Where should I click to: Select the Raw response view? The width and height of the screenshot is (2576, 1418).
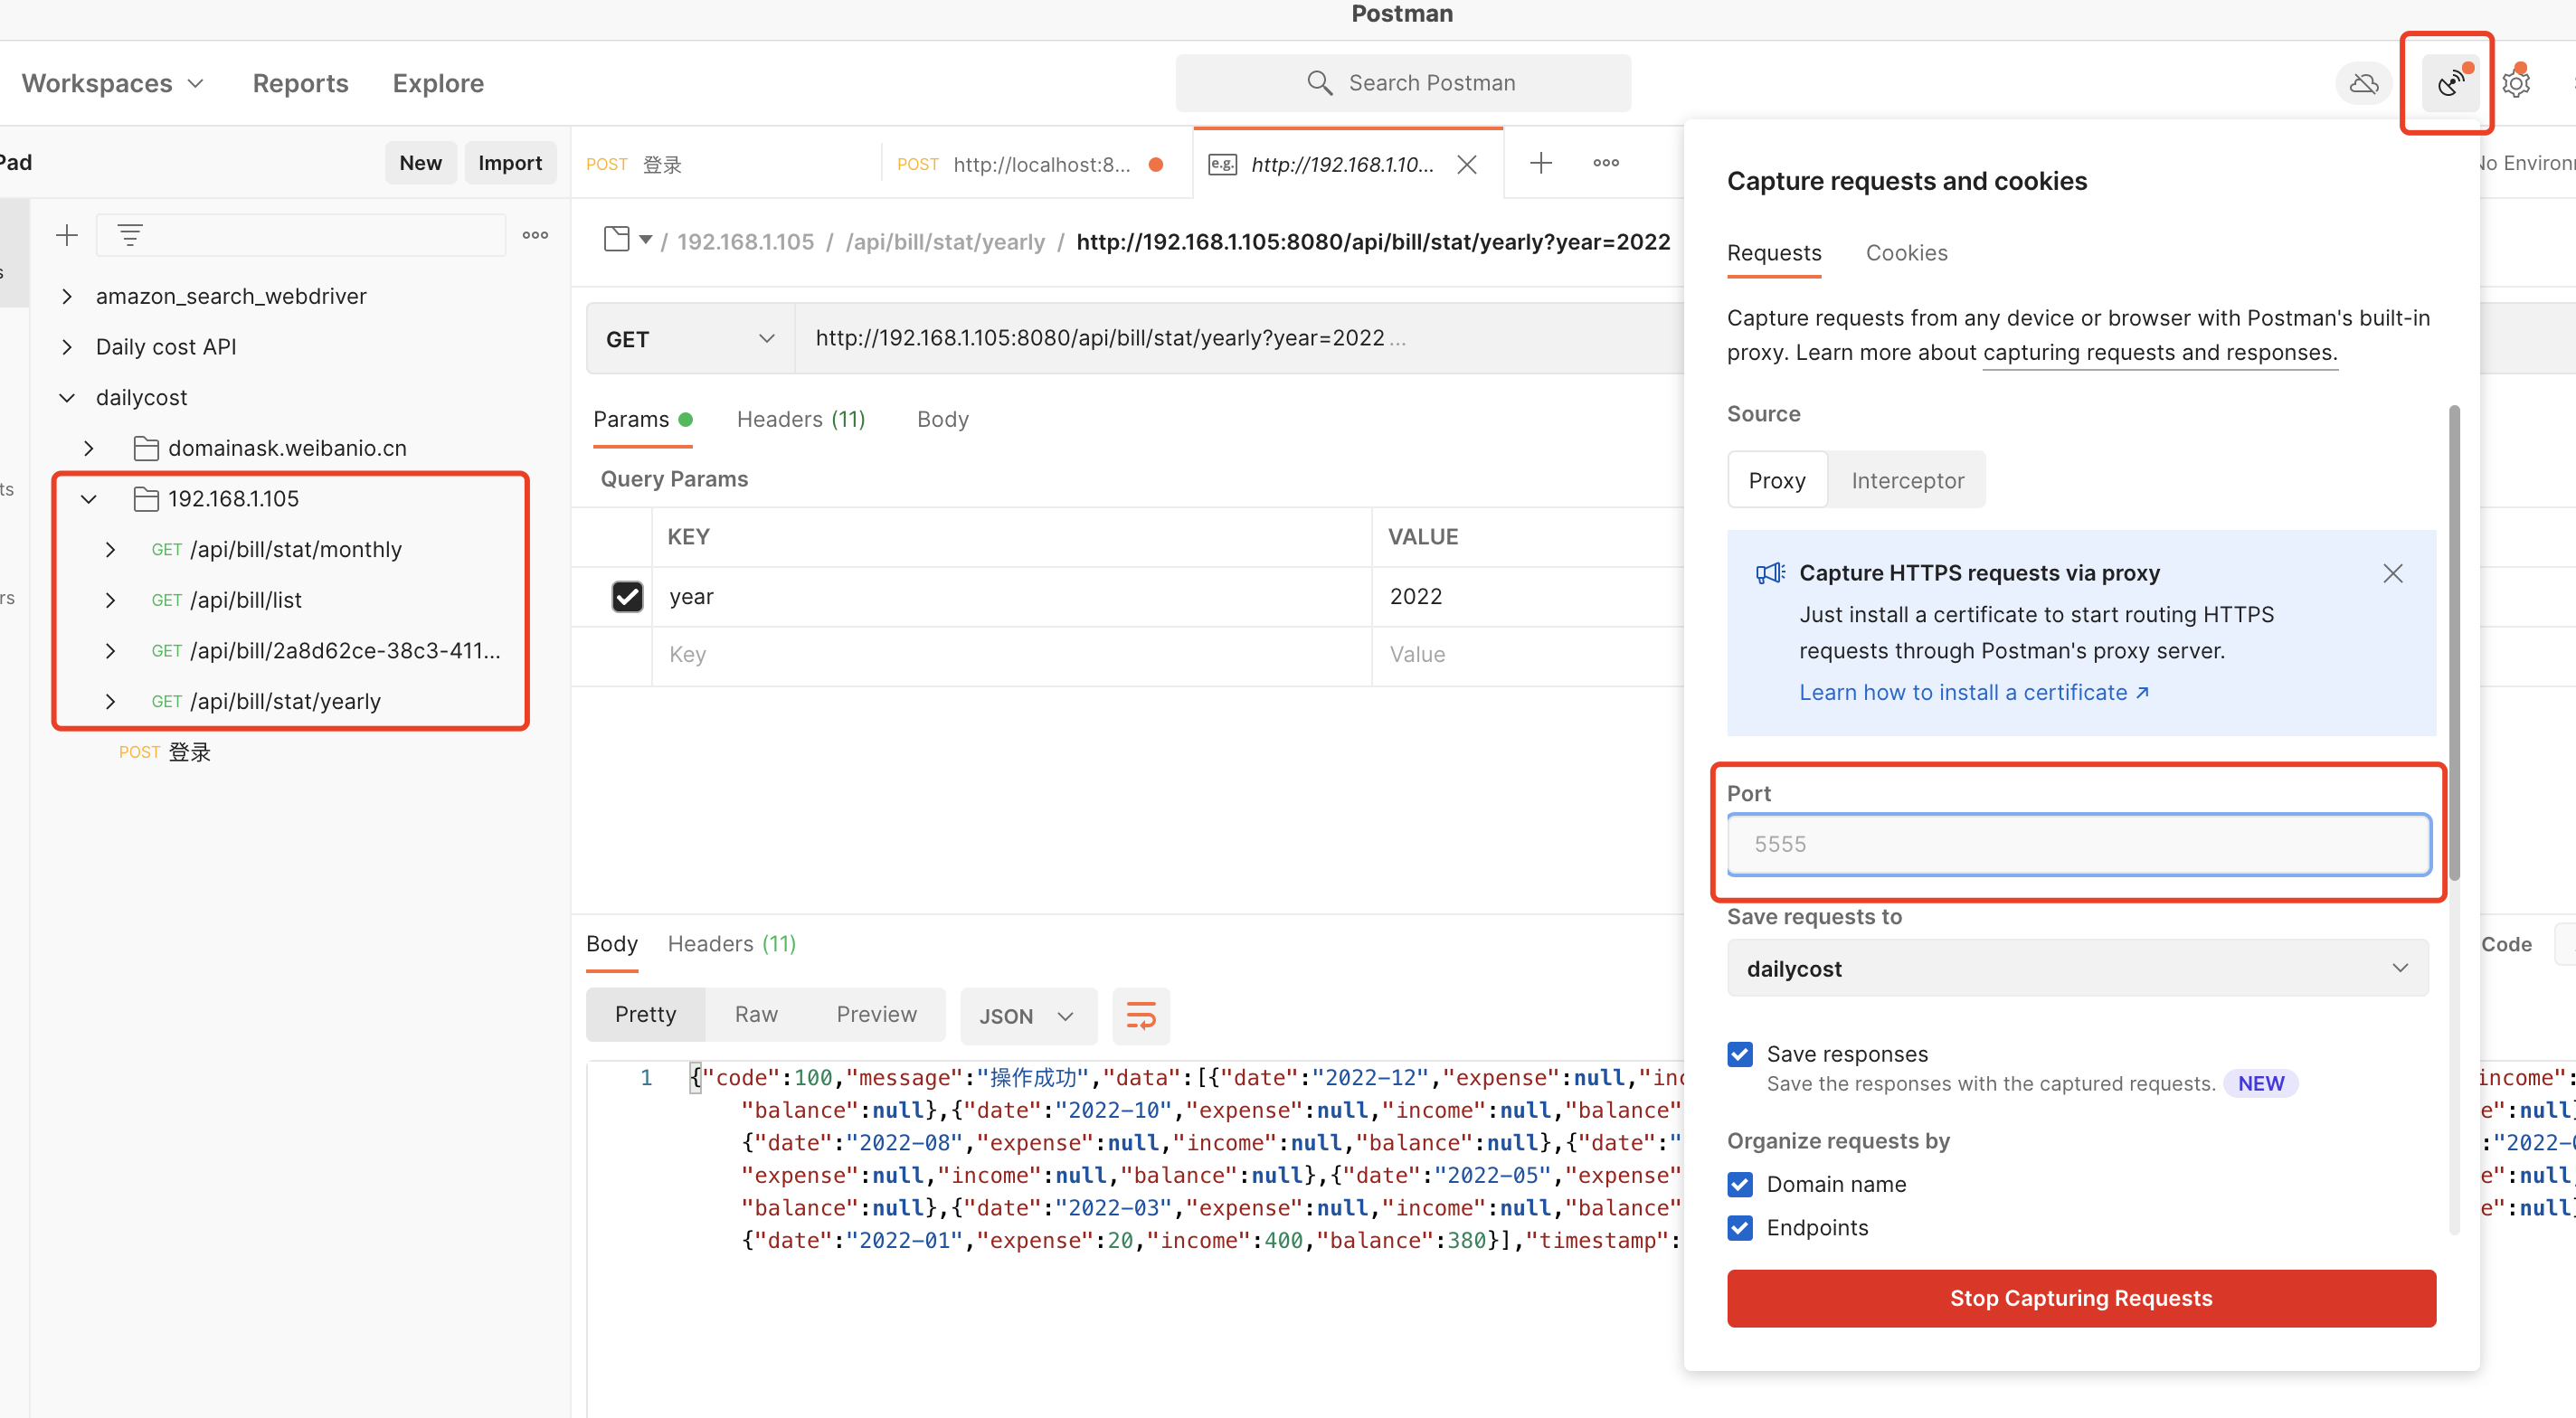click(756, 1015)
